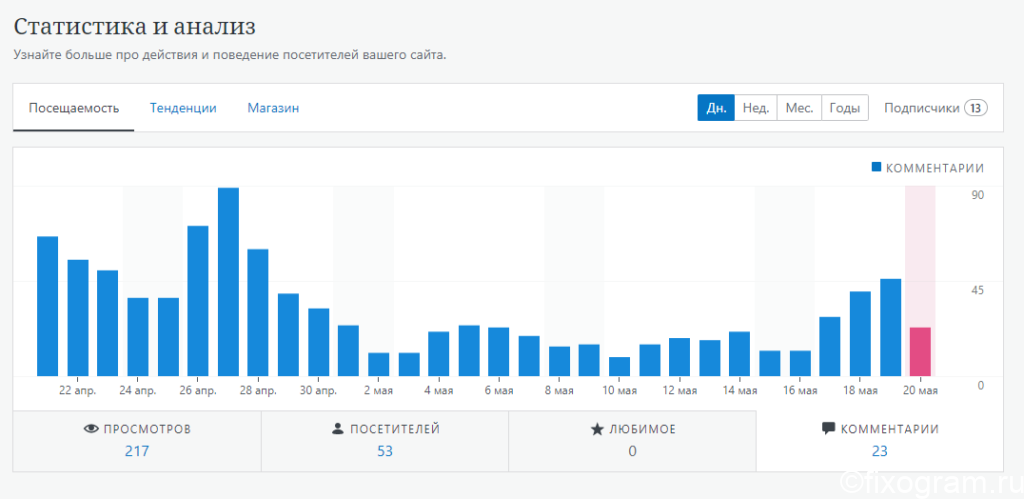The height and width of the screenshot is (499, 1024).
Task: Click the person icon beside Посетителей
Action: click(338, 429)
